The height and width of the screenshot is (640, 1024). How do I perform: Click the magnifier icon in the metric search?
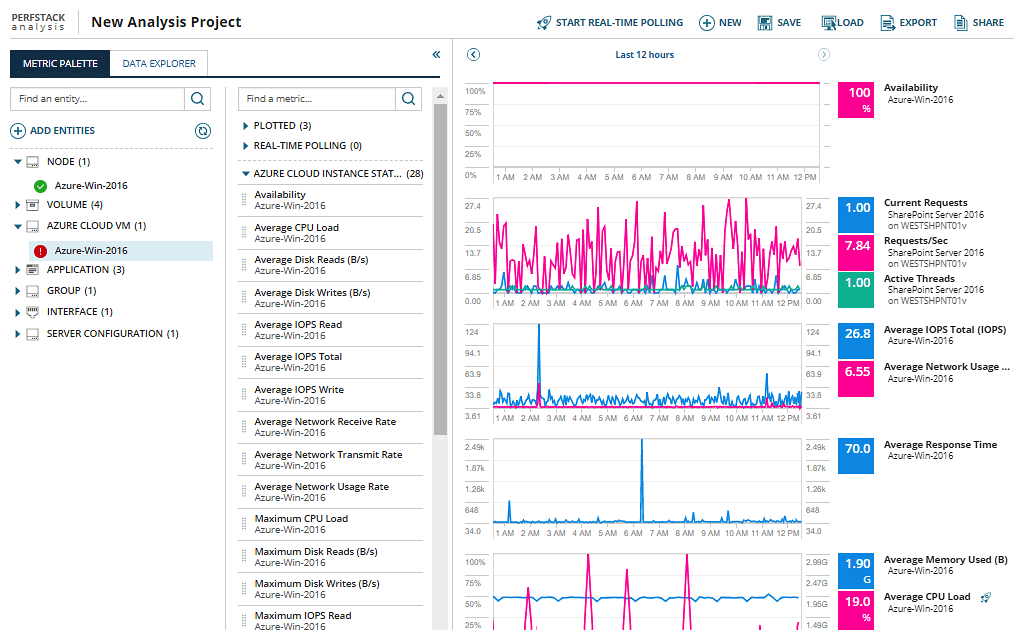tap(406, 99)
